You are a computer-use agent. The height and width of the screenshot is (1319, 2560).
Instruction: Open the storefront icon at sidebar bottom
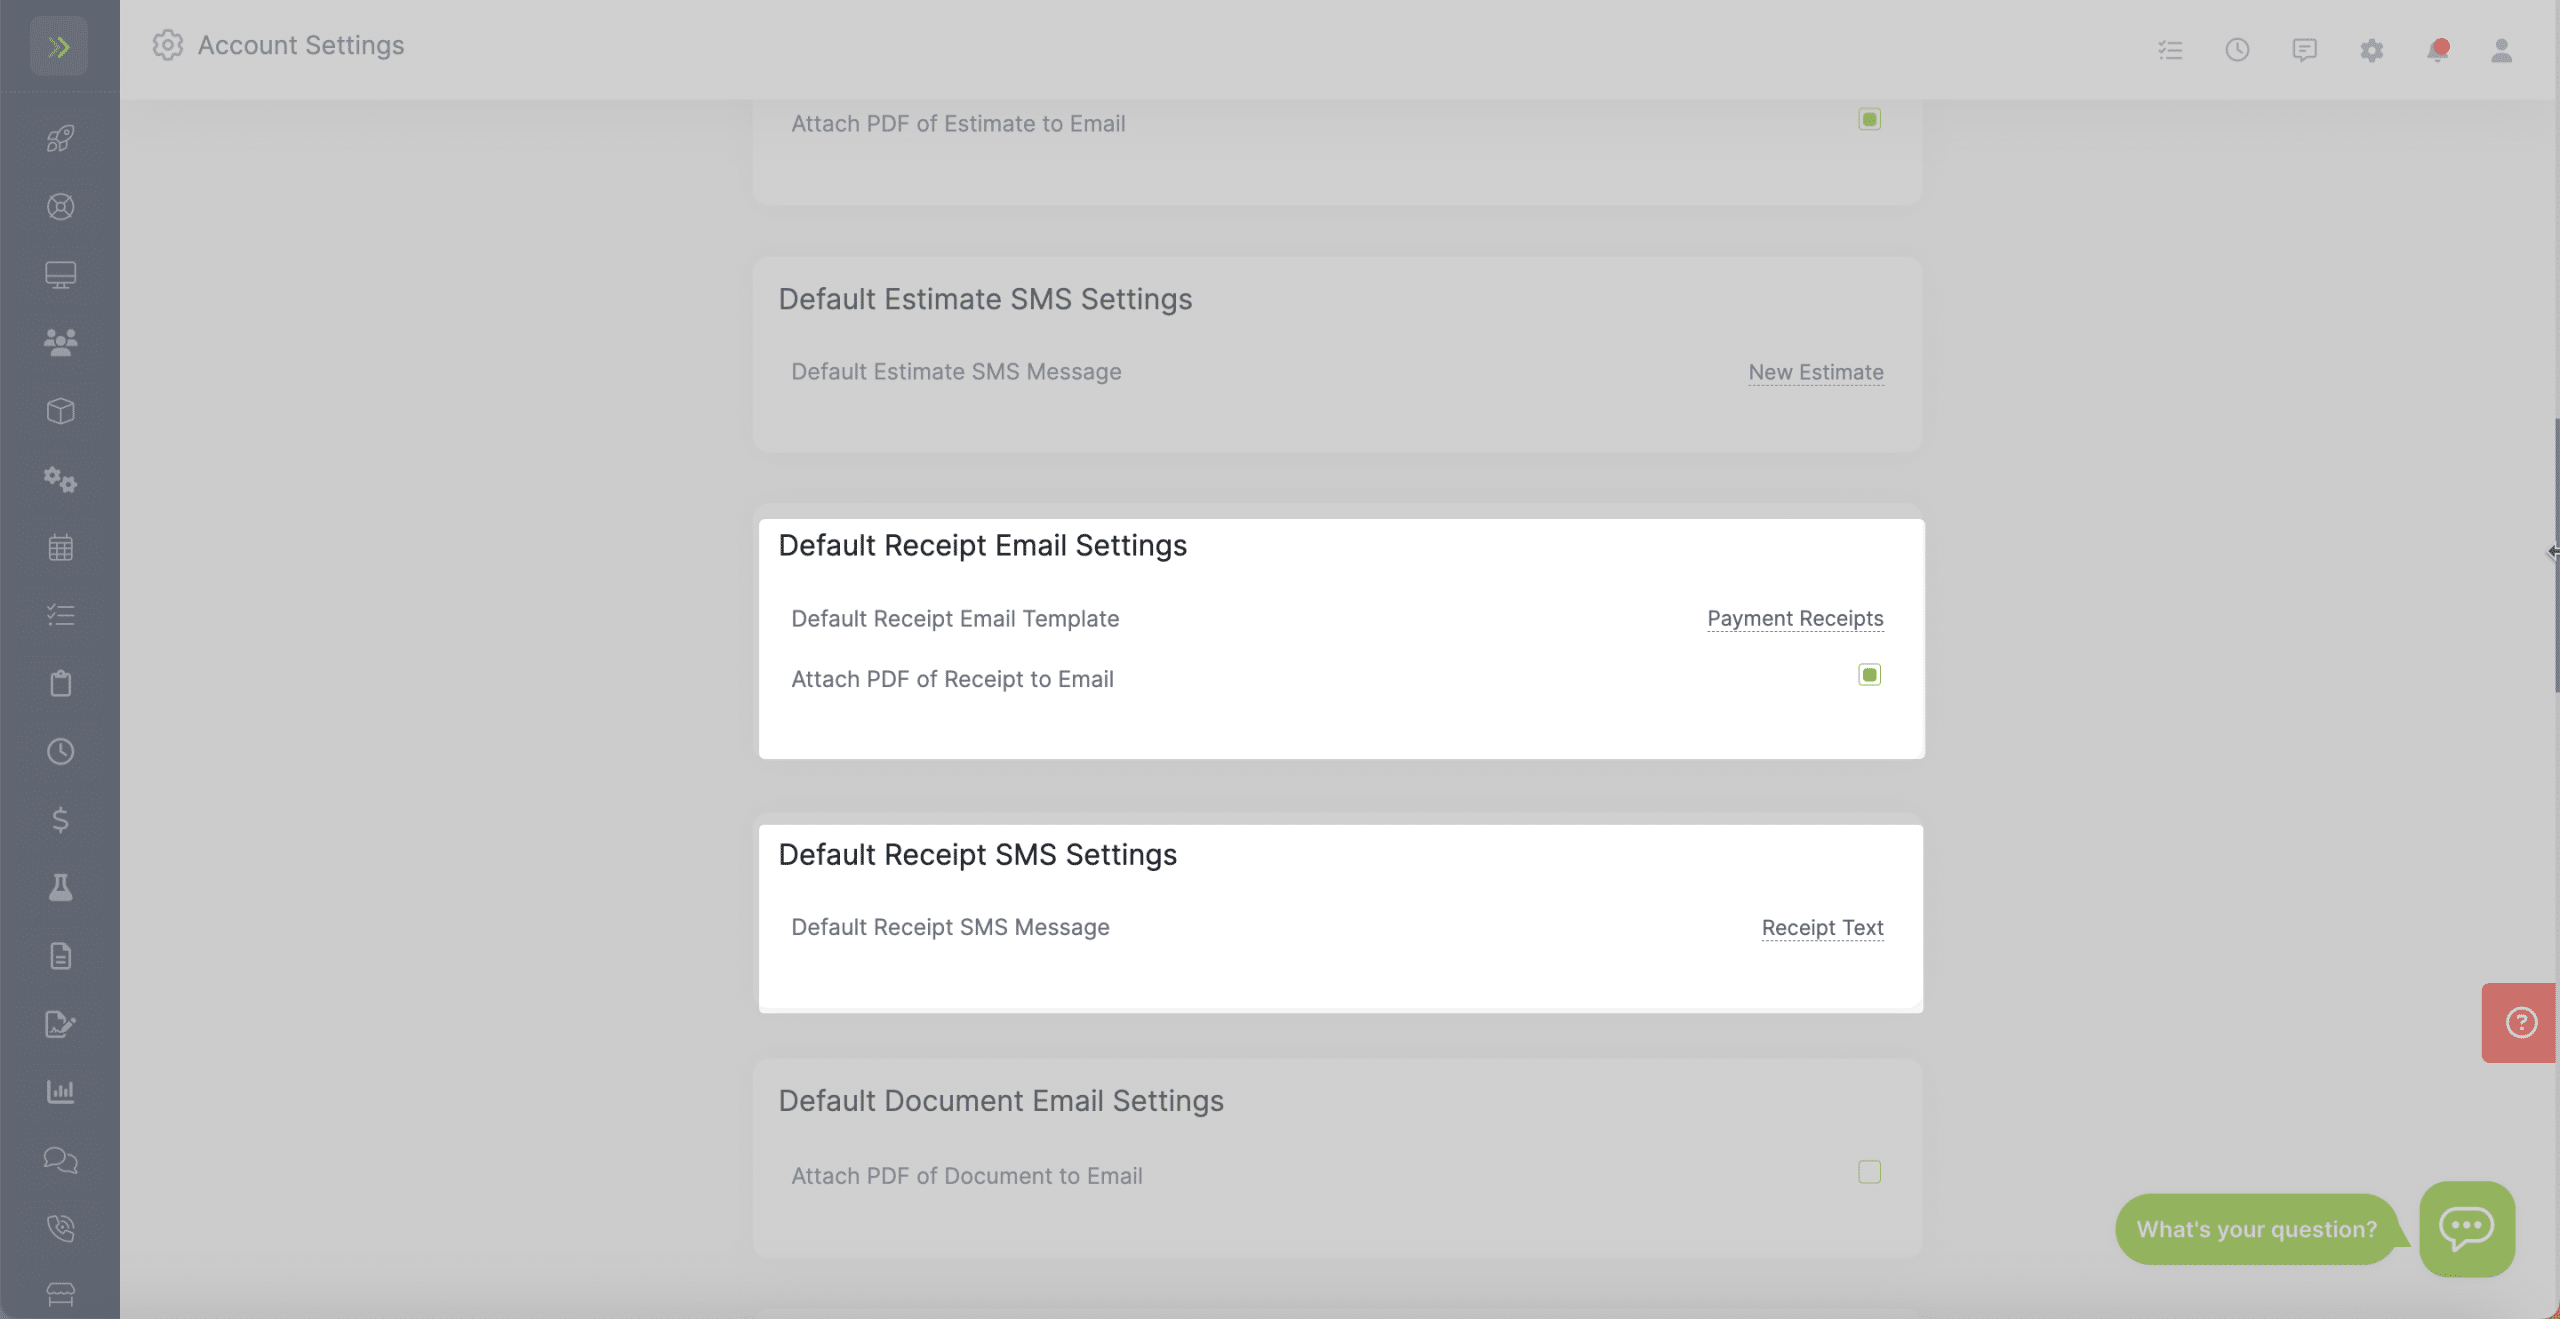[60, 1295]
